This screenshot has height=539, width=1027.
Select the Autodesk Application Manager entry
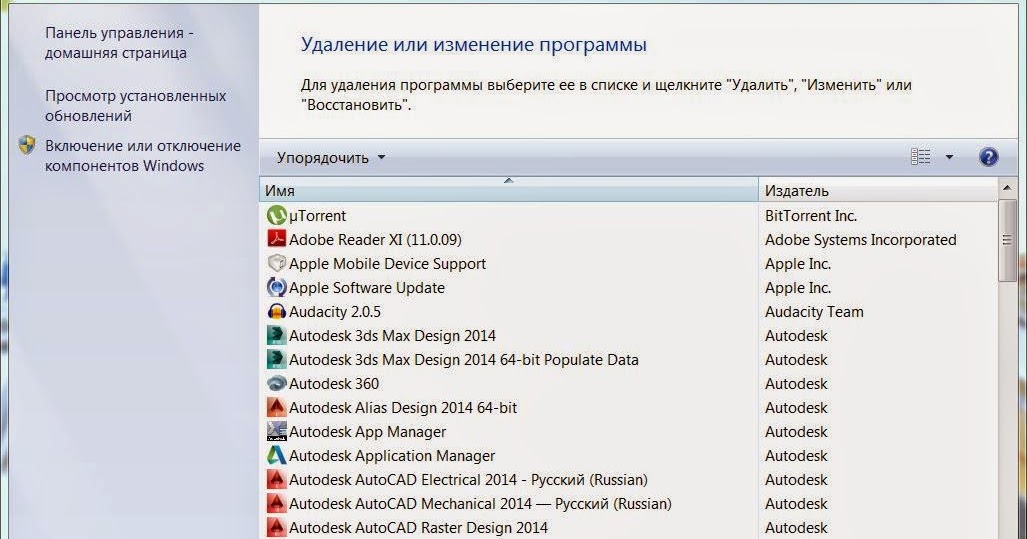pyautogui.click(x=392, y=456)
